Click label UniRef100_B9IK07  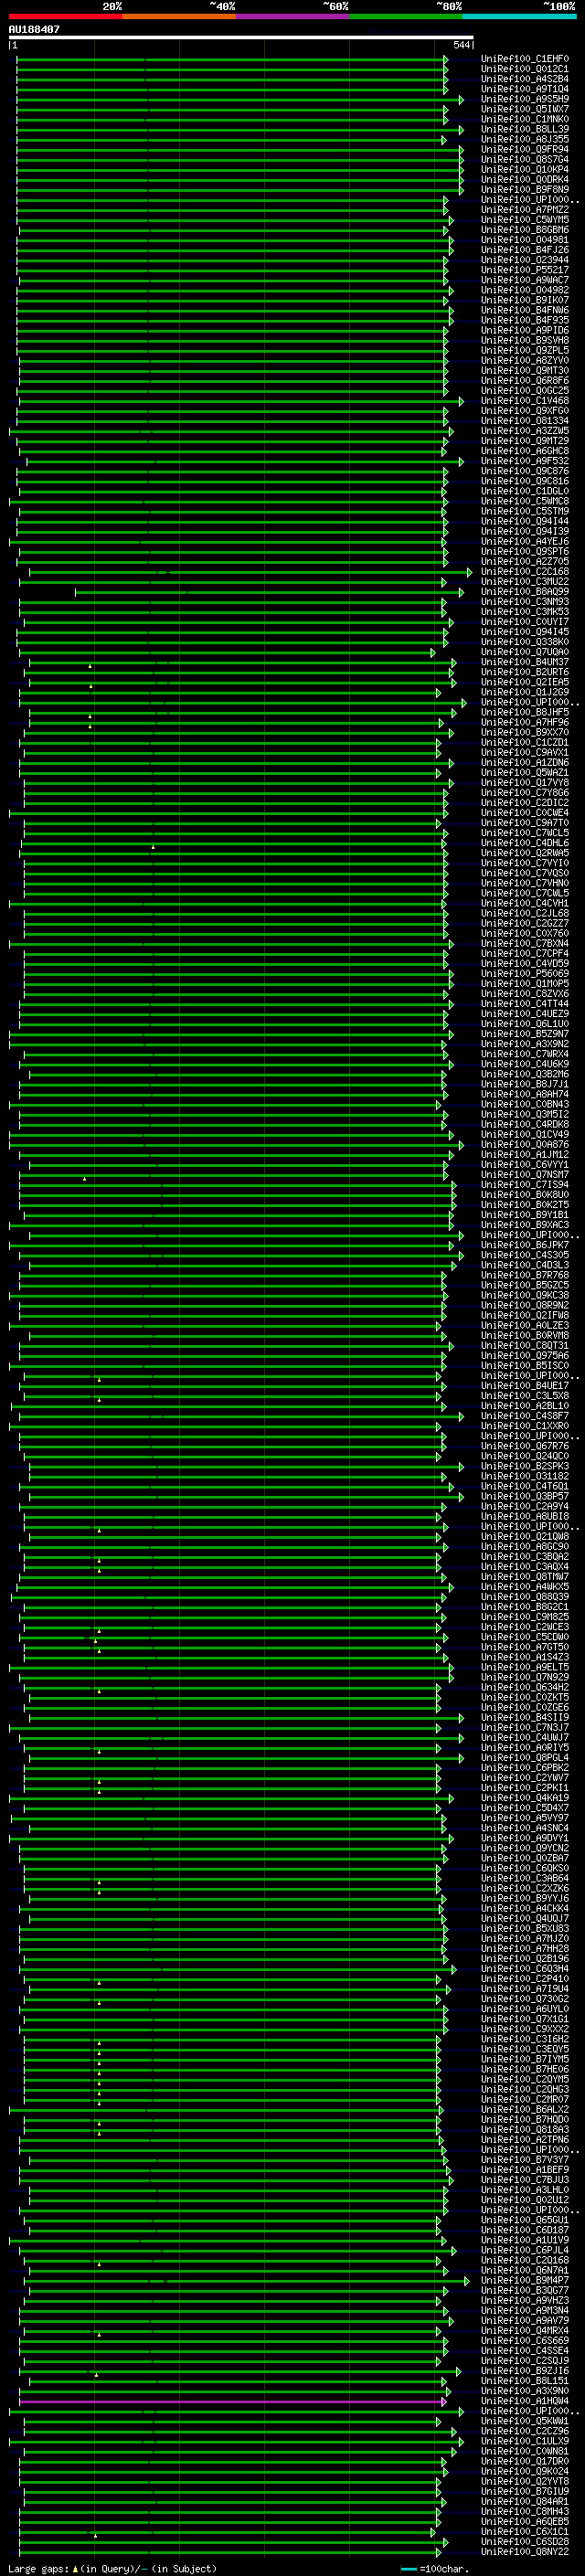pos(525,300)
